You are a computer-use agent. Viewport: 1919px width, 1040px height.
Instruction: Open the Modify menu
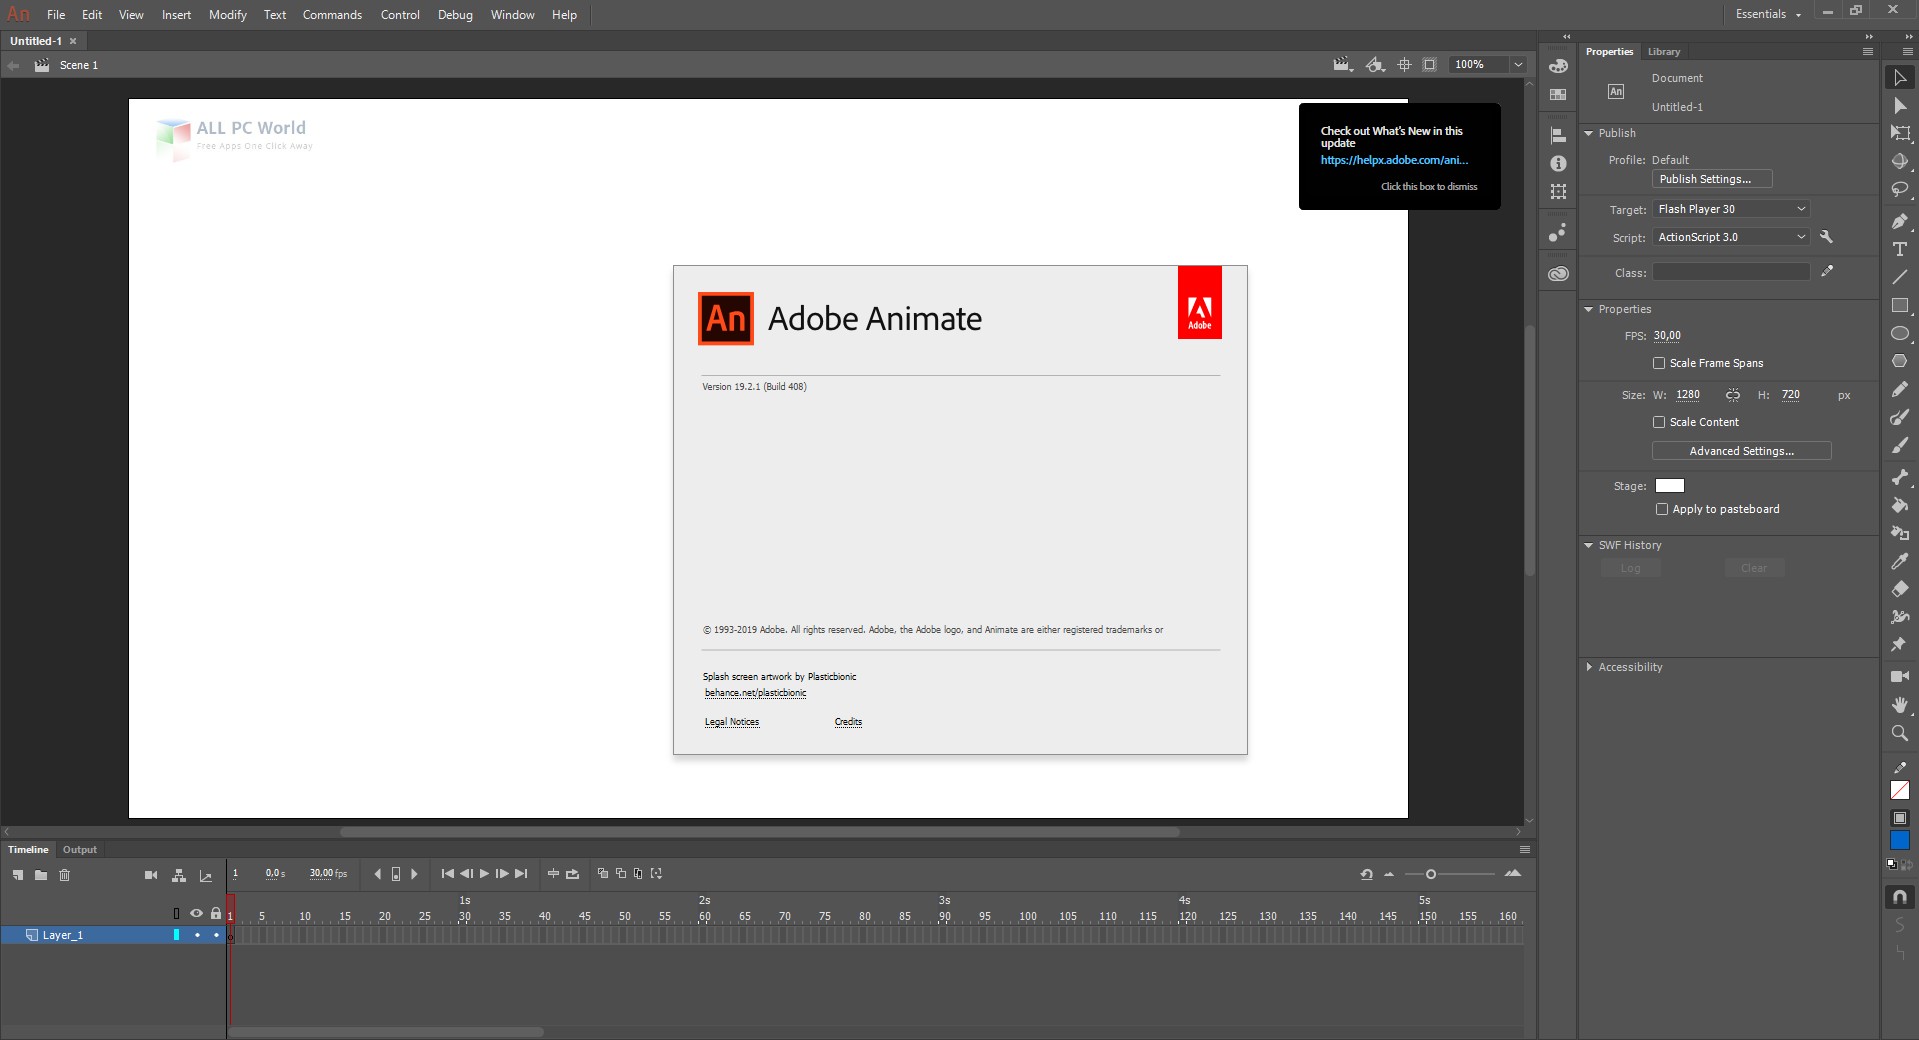click(227, 14)
